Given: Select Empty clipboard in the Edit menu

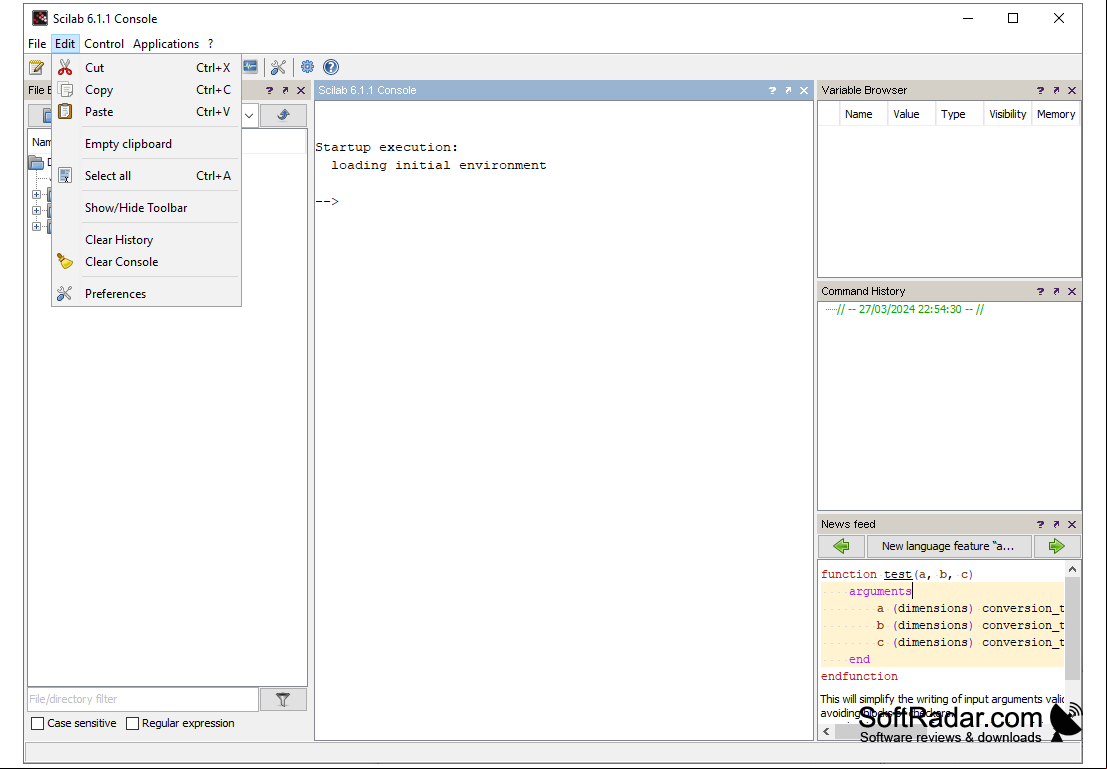Looking at the screenshot, I should [x=146, y=143].
